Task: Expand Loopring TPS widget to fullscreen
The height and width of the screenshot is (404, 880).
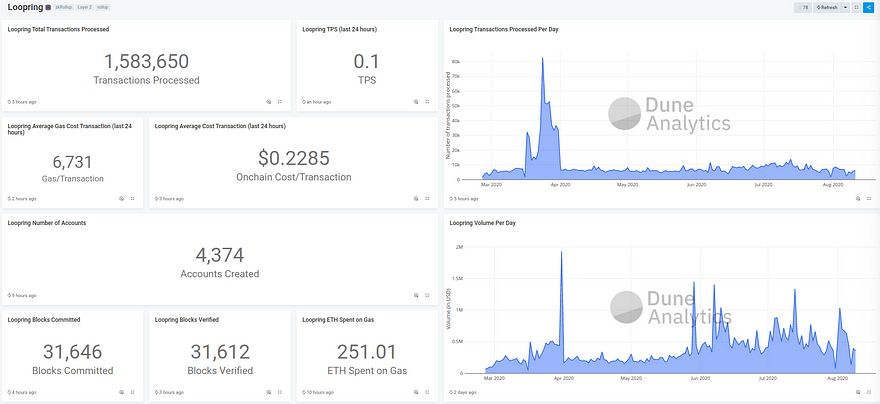Action: click(x=427, y=102)
